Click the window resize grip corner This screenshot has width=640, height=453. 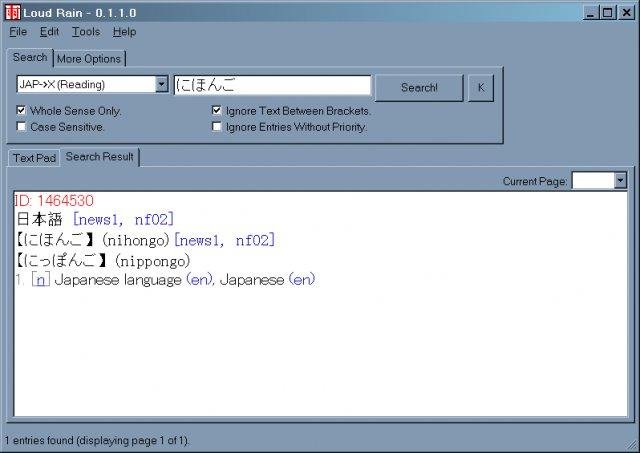(x=633, y=446)
